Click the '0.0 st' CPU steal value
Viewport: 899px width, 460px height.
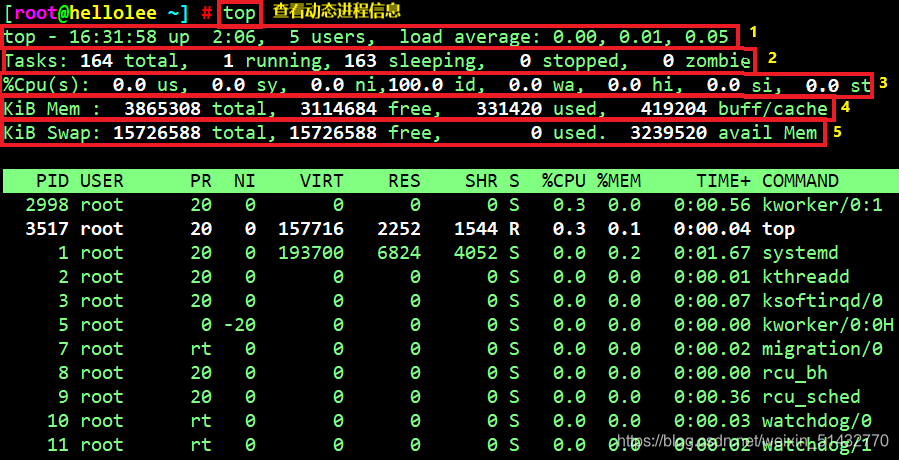[x=838, y=85]
